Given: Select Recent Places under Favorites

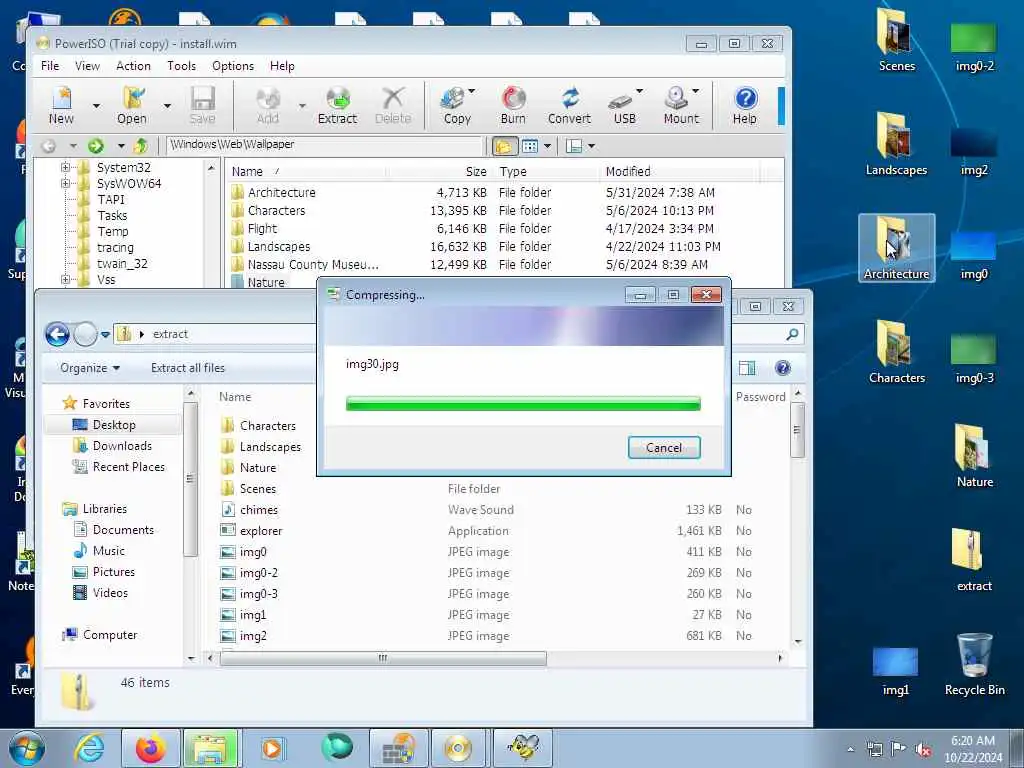Looking at the screenshot, I should tap(129, 467).
